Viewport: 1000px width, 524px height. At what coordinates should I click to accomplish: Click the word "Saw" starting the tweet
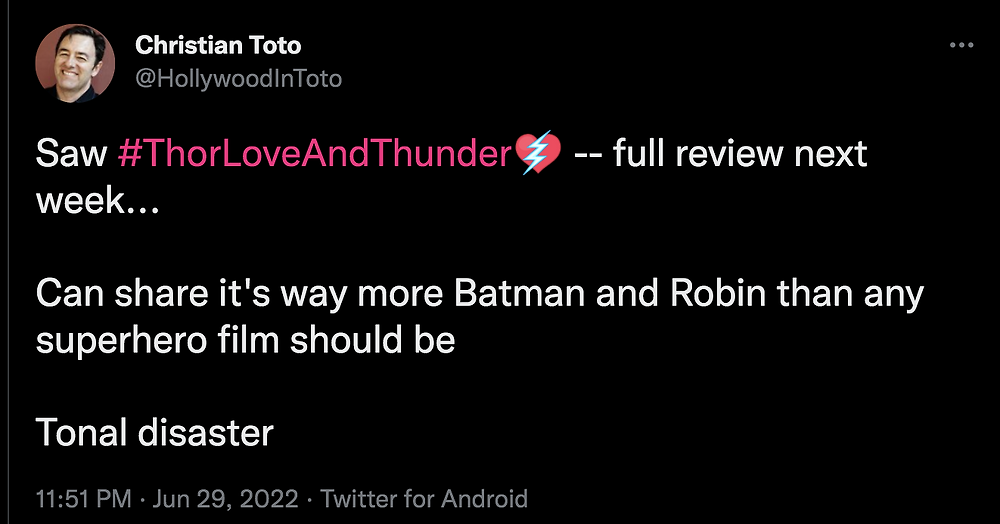[71, 154]
